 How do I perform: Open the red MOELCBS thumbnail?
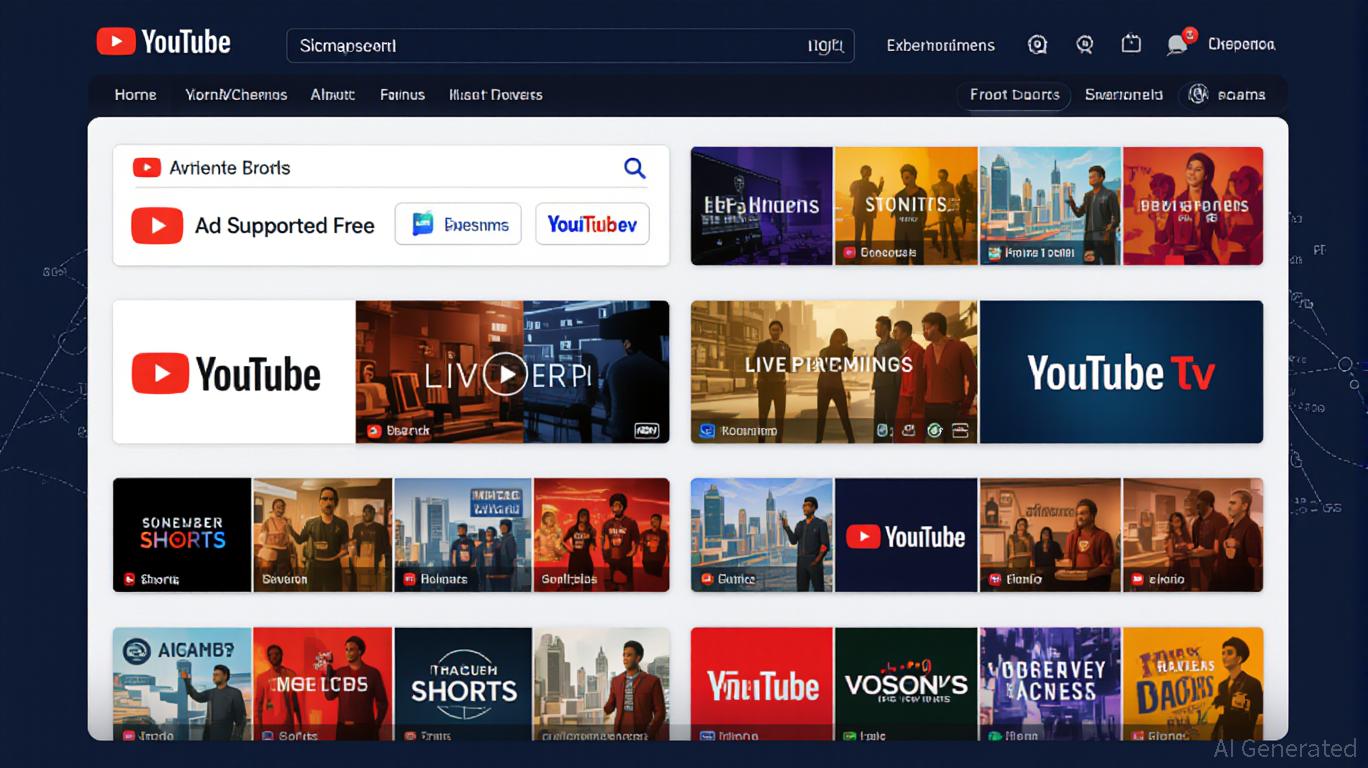pyautogui.click(x=323, y=684)
